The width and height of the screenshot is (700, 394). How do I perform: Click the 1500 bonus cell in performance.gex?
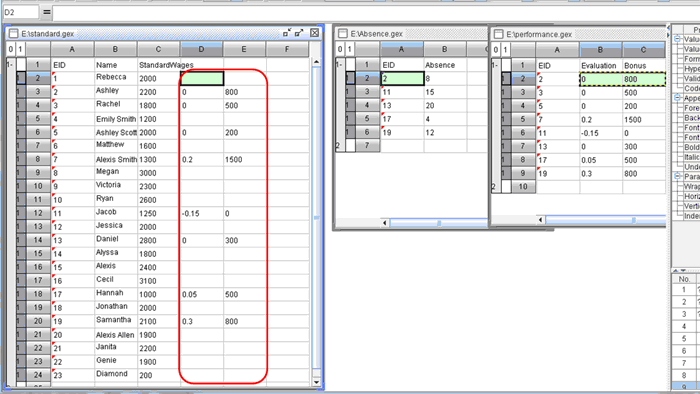pyautogui.click(x=644, y=120)
